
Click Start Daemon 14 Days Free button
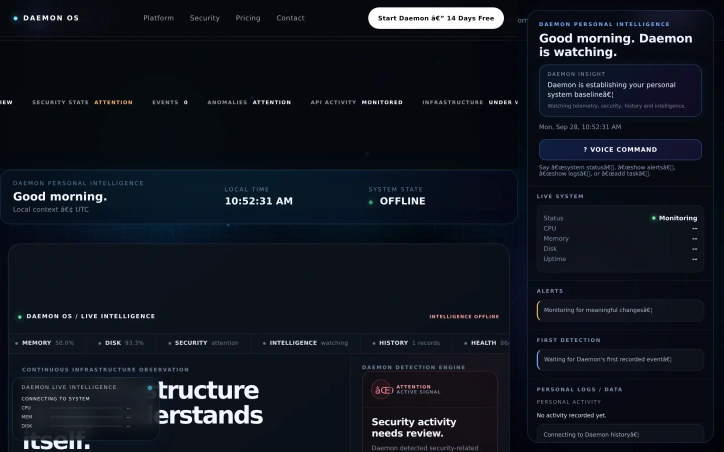pyautogui.click(x=436, y=18)
